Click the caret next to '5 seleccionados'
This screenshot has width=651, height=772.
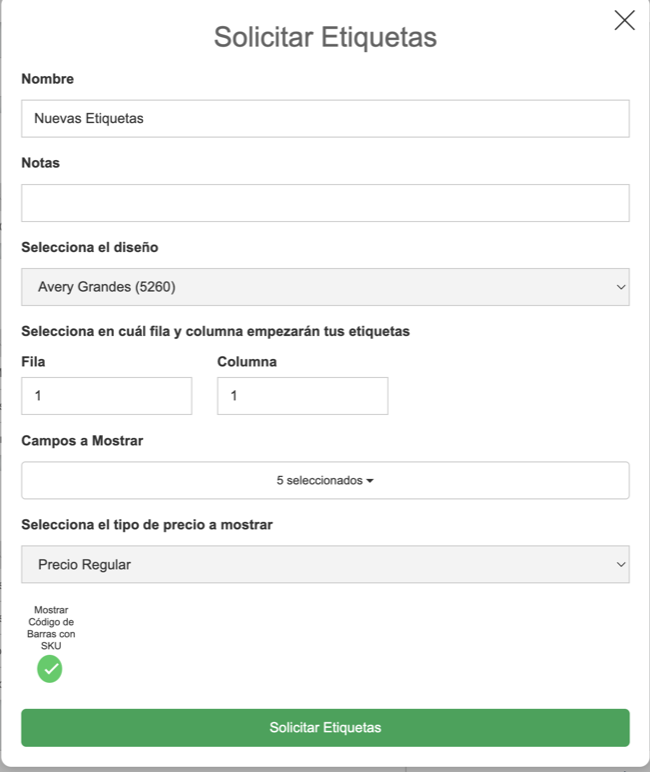[x=370, y=481]
